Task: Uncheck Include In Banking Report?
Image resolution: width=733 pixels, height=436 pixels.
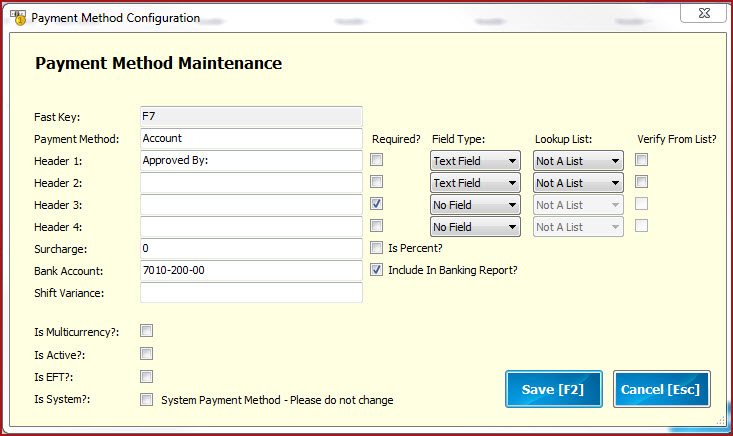Action: pos(376,270)
